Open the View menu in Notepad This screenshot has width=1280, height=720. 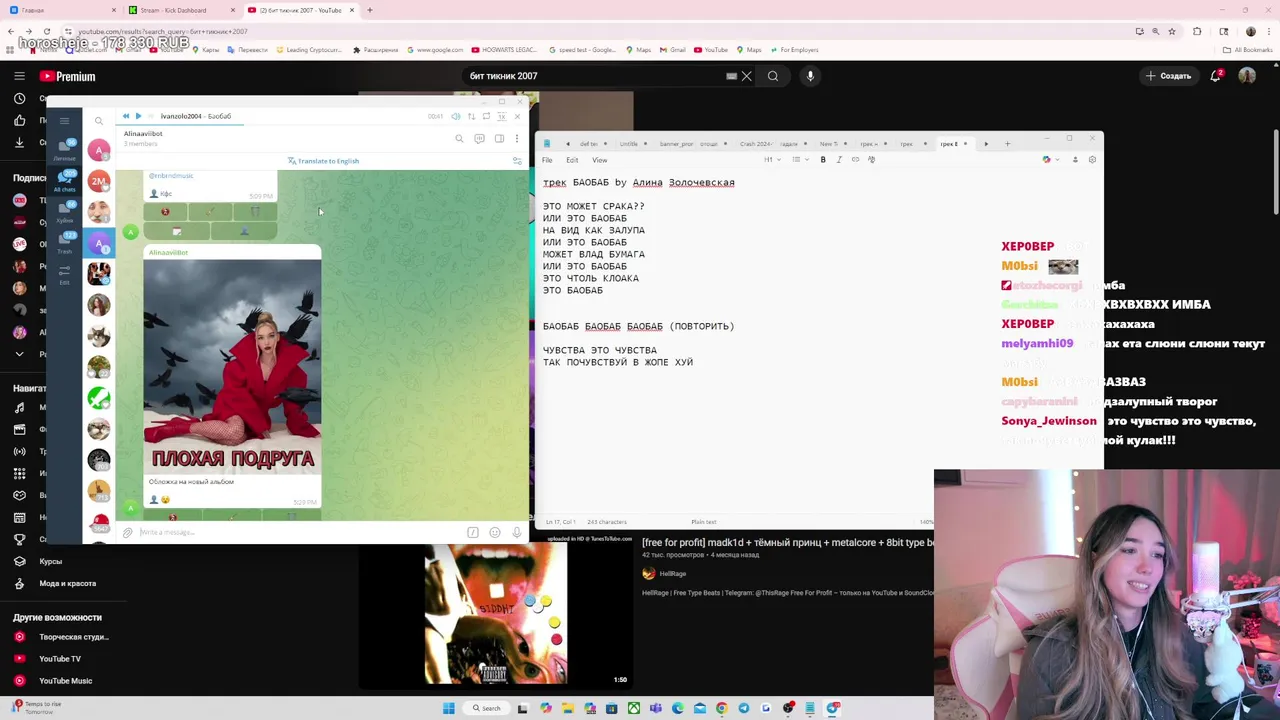point(599,160)
